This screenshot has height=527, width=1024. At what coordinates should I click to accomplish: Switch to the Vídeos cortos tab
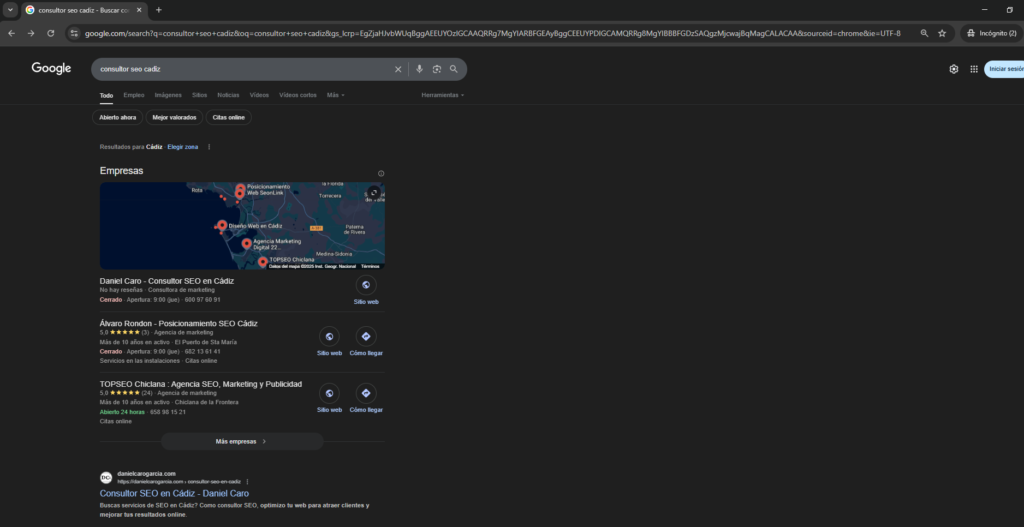[x=298, y=95]
